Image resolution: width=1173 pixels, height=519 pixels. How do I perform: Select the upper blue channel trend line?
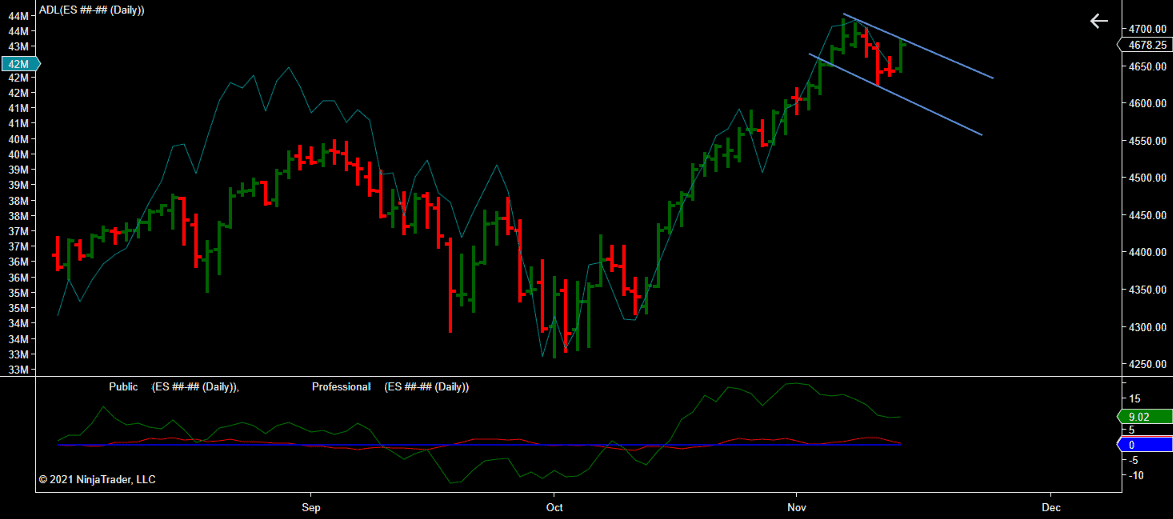[918, 46]
